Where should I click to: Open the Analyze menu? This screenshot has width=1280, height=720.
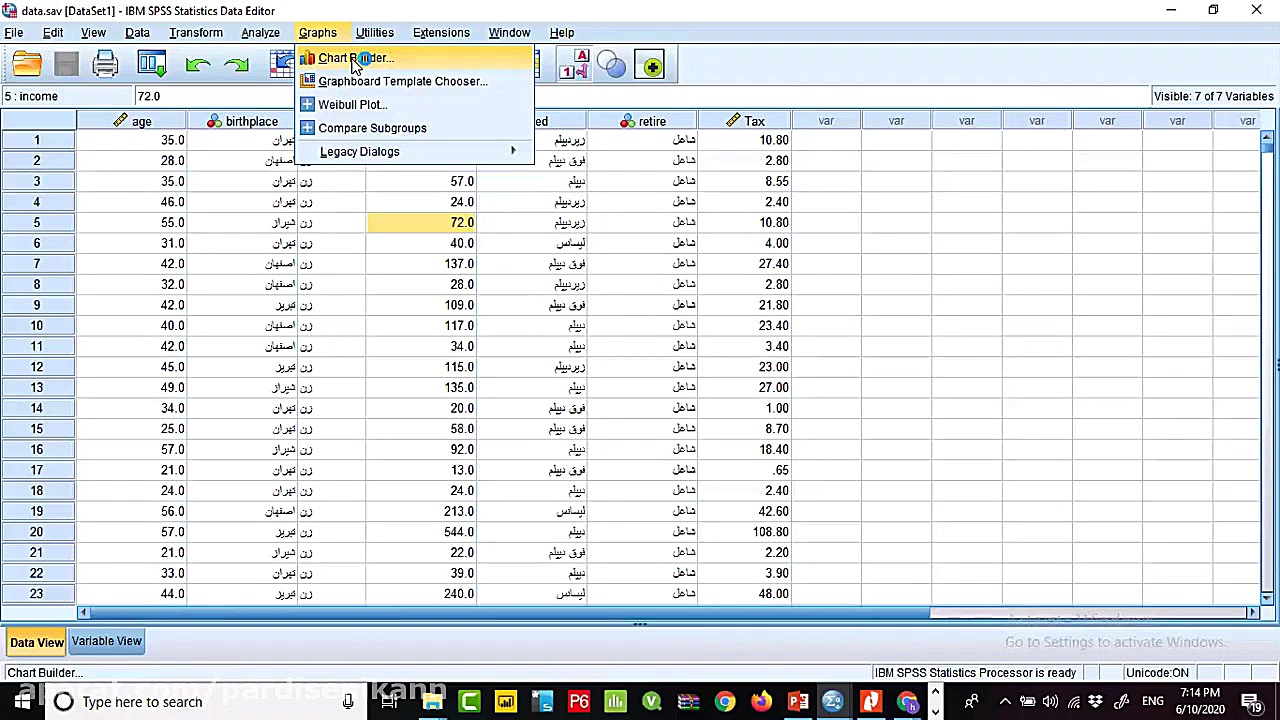tap(260, 32)
